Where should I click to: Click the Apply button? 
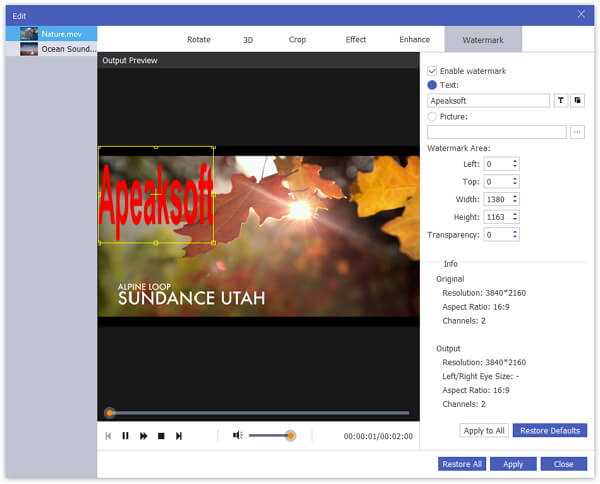point(513,464)
